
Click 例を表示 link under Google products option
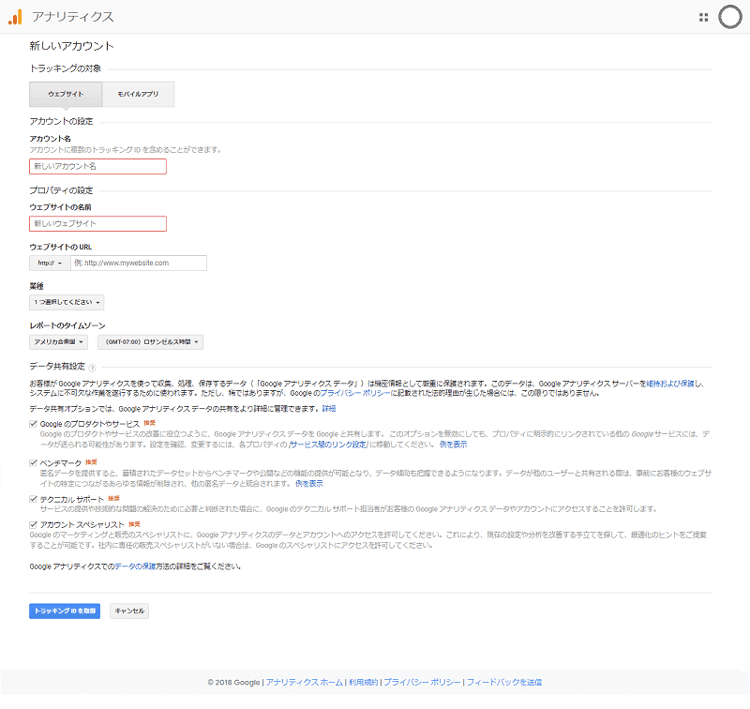pyautogui.click(x=453, y=444)
